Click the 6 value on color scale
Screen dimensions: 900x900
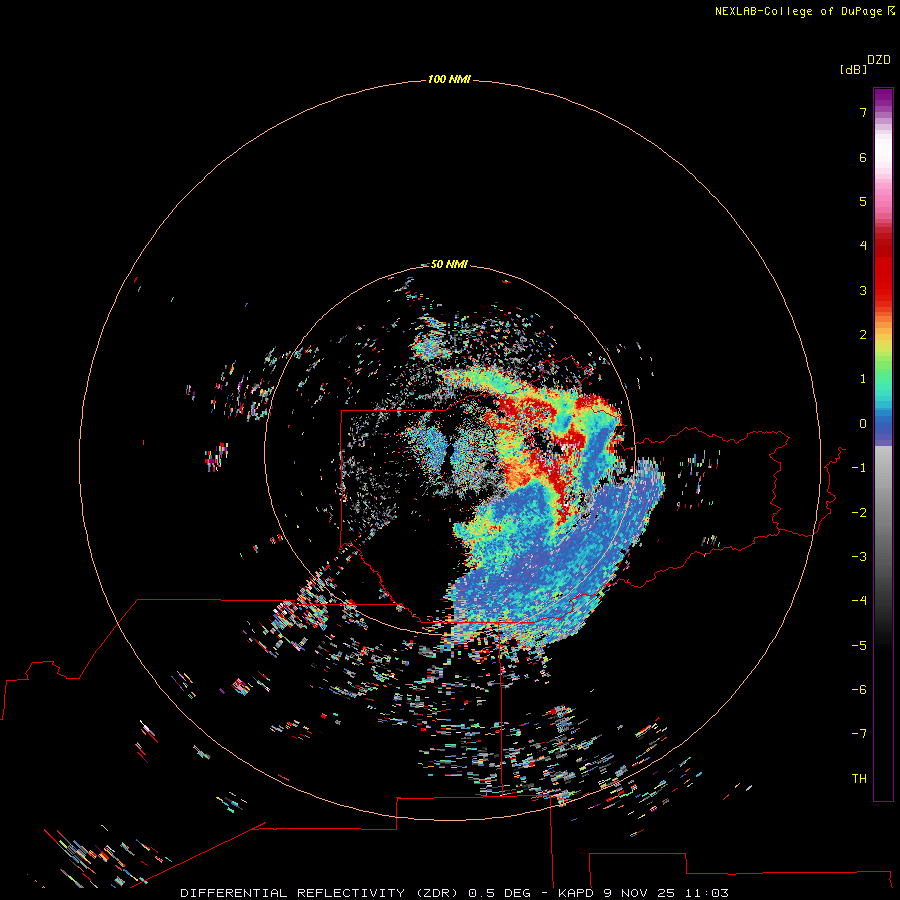[863, 157]
